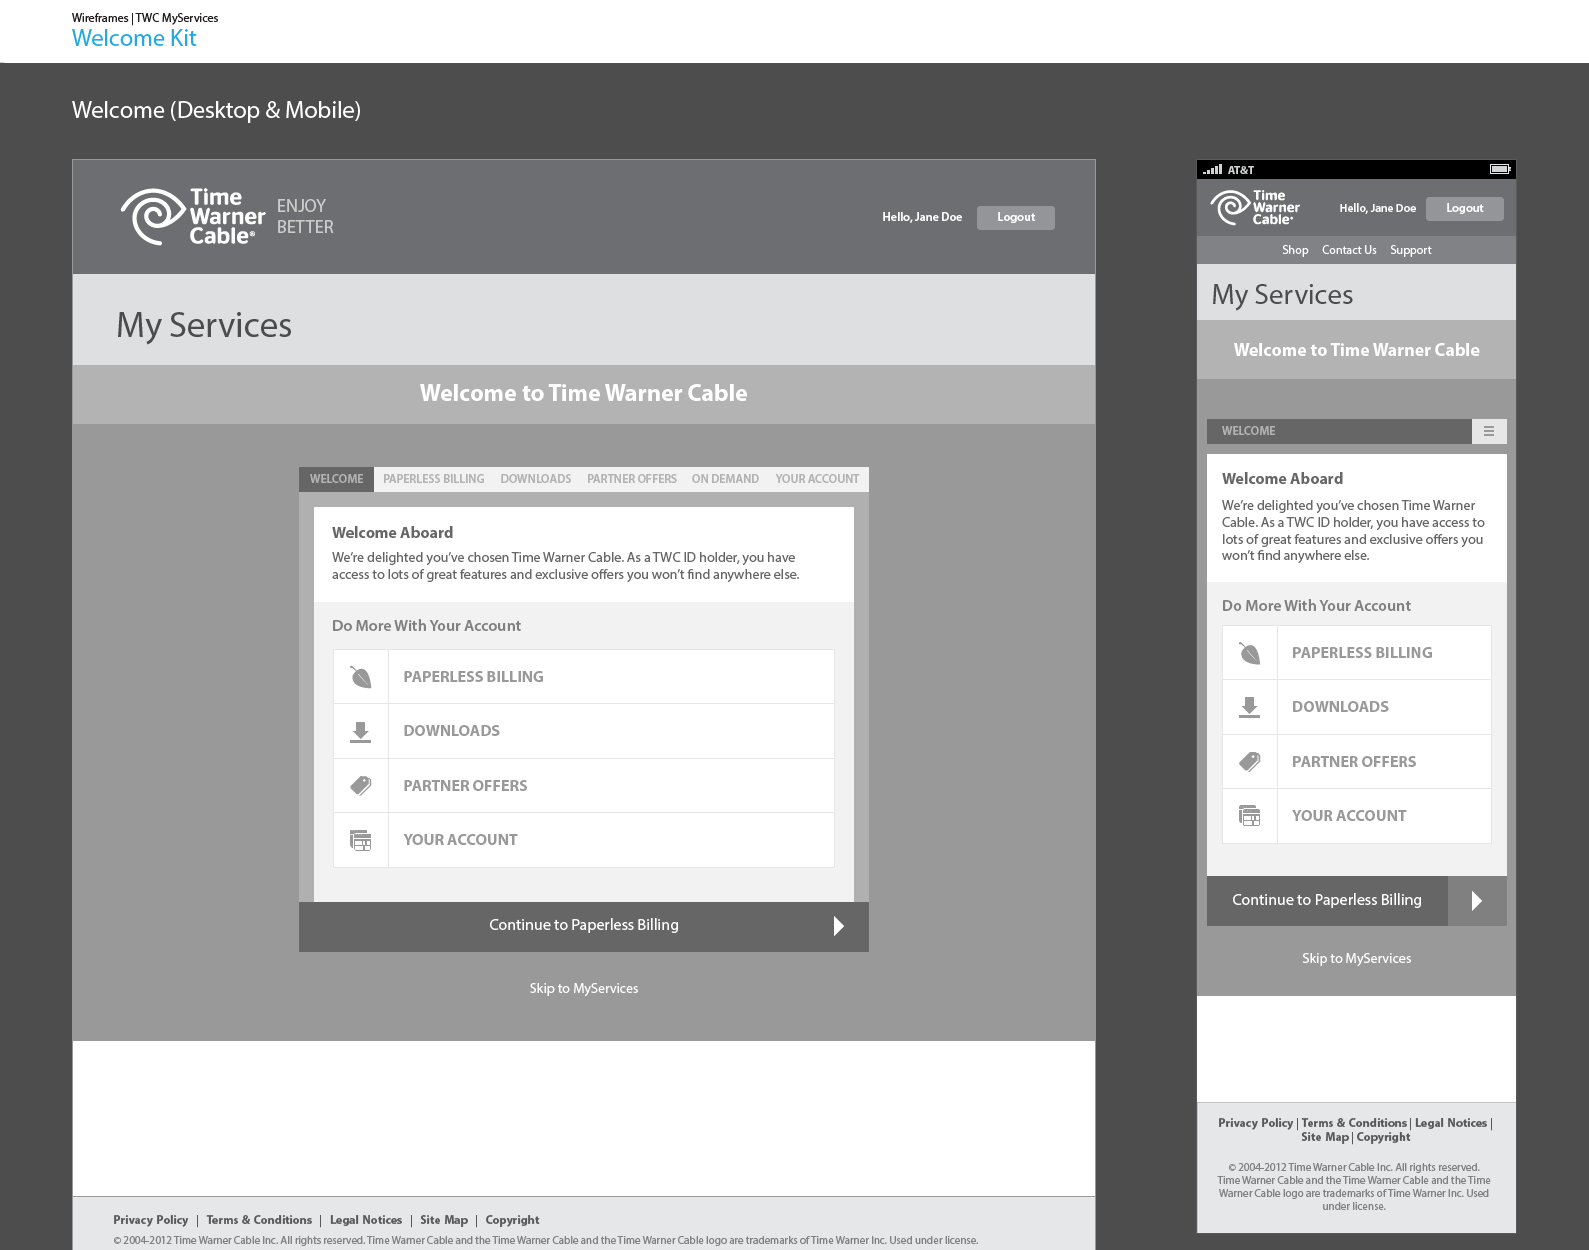
Task: Click desktop Partner Offers tag icon
Action: (361, 786)
